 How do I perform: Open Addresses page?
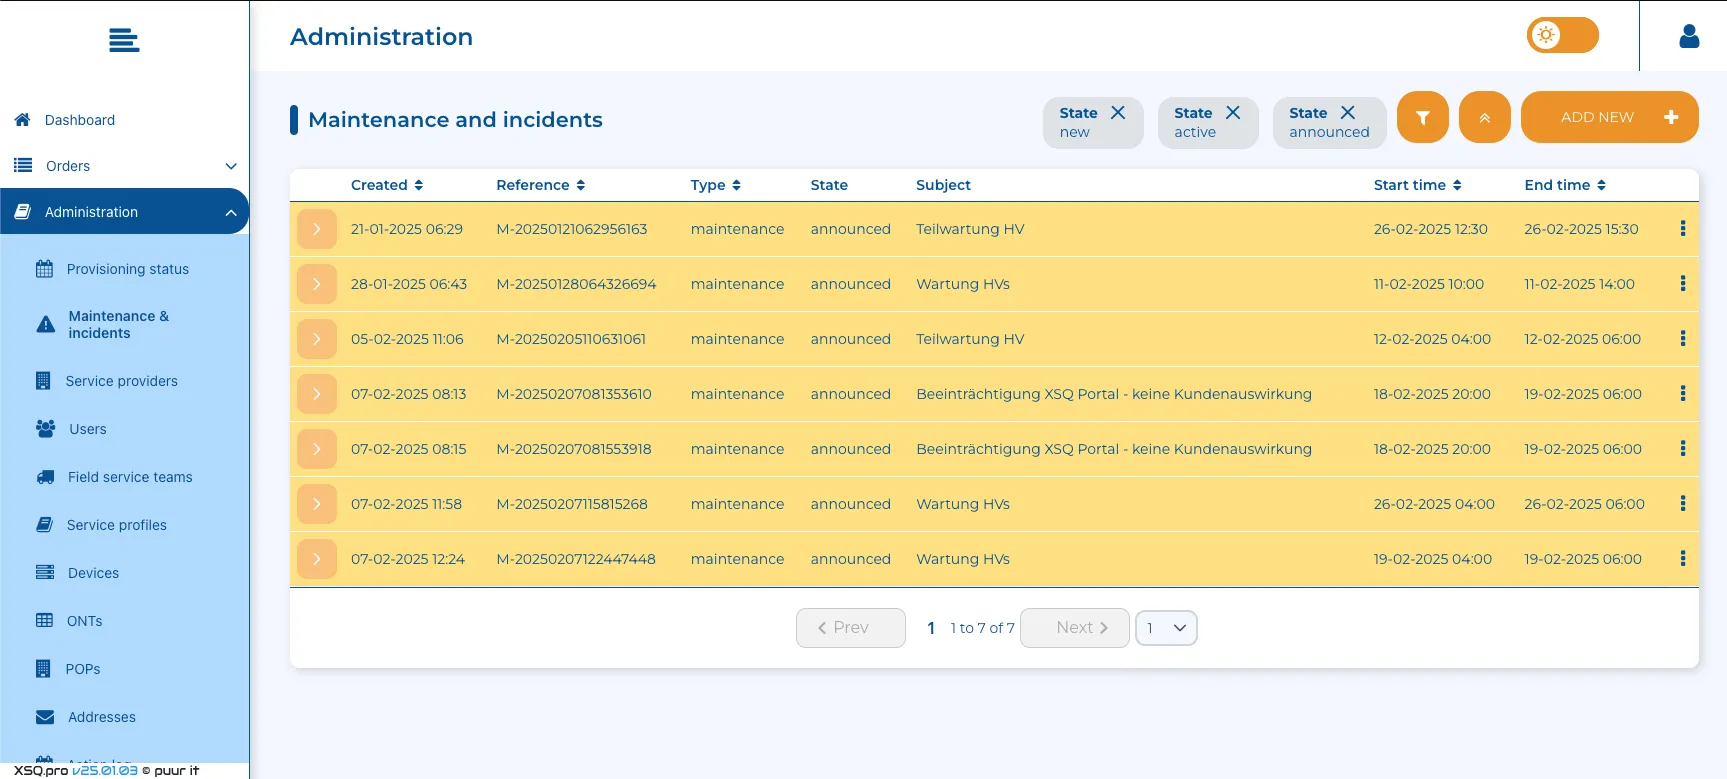(x=102, y=717)
